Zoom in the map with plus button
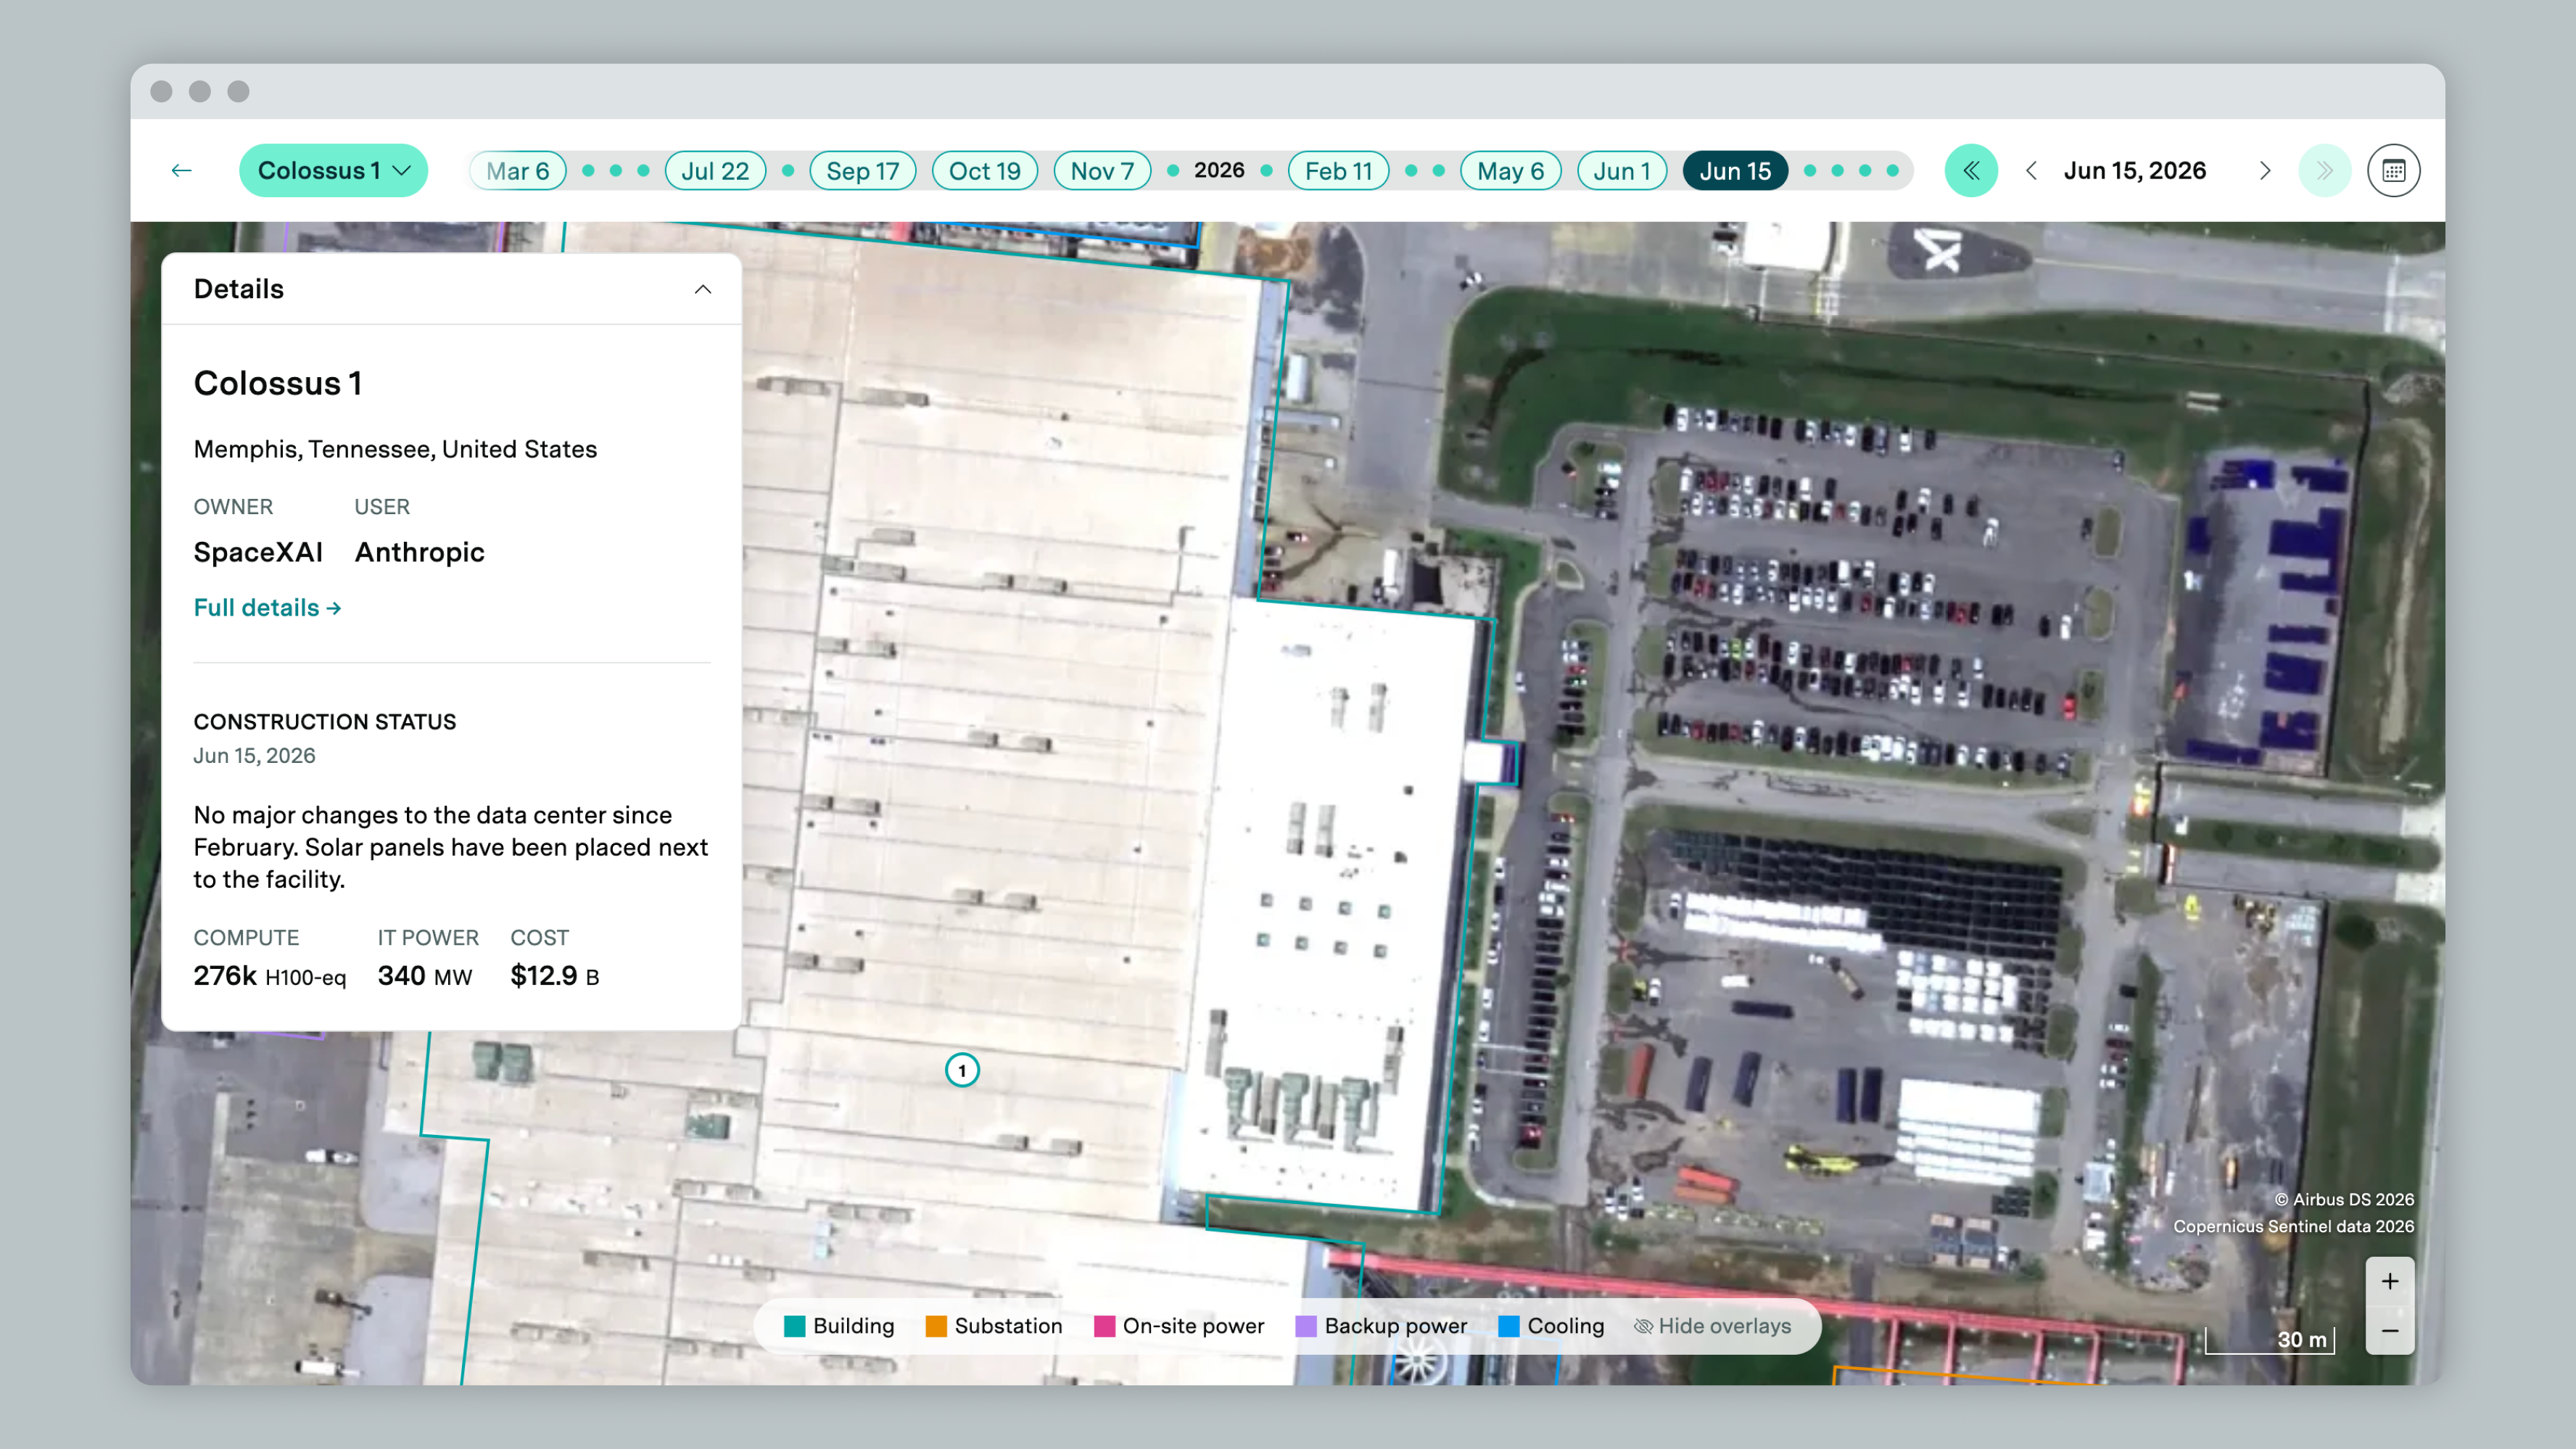The image size is (2576, 1449). [x=2389, y=1281]
